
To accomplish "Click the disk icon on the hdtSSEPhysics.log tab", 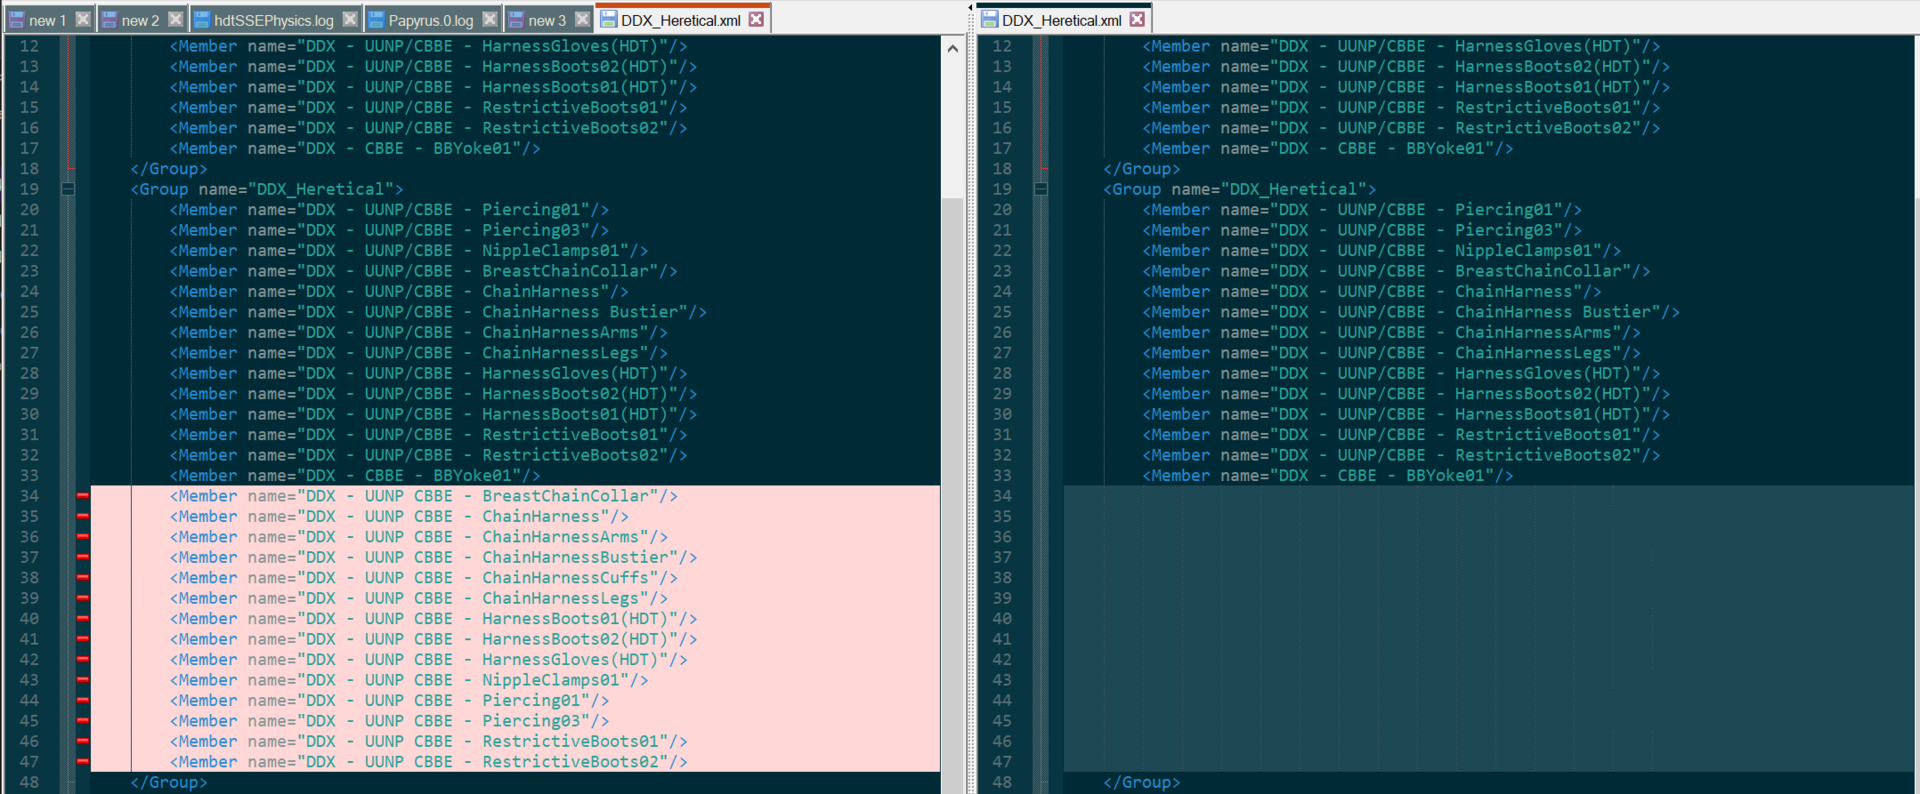I will coord(201,20).
